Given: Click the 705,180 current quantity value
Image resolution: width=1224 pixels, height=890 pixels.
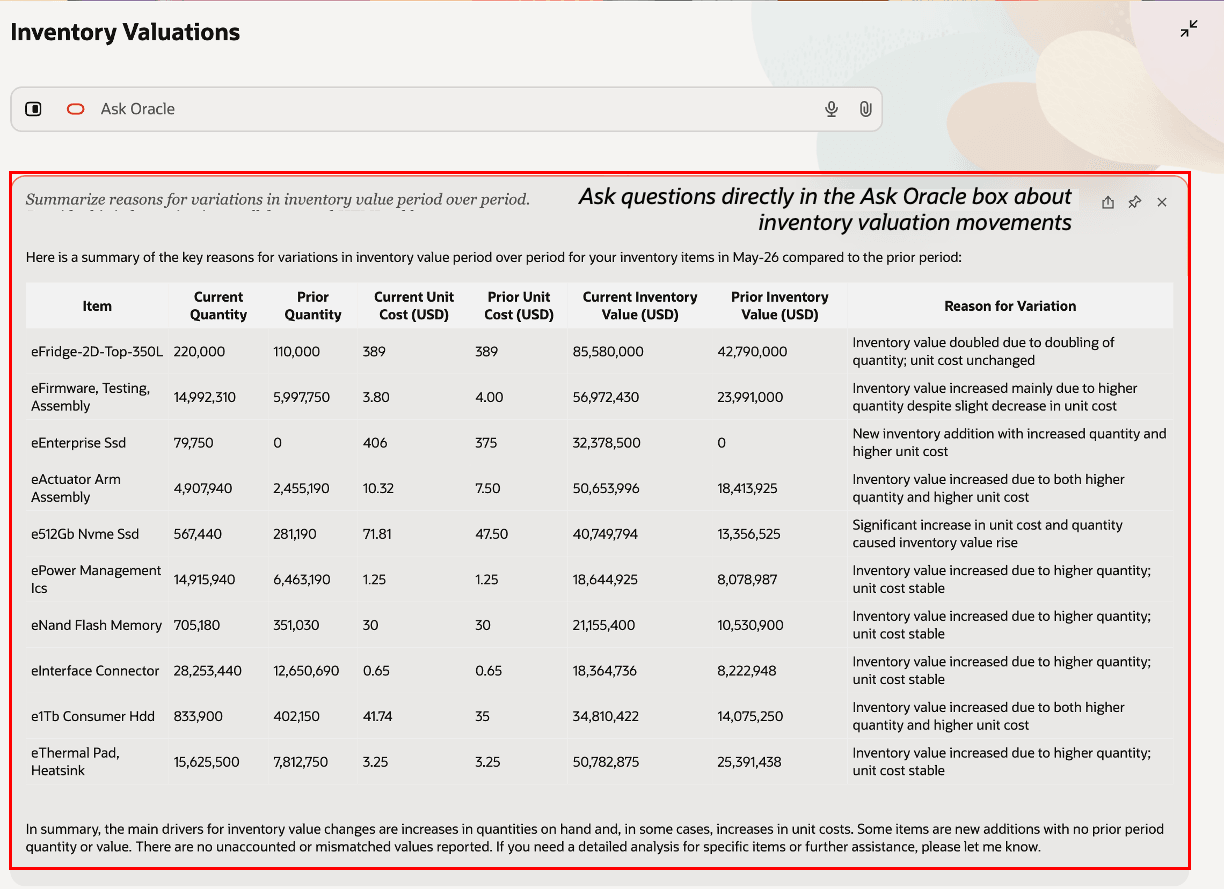Looking at the screenshot, I should 197,625.
